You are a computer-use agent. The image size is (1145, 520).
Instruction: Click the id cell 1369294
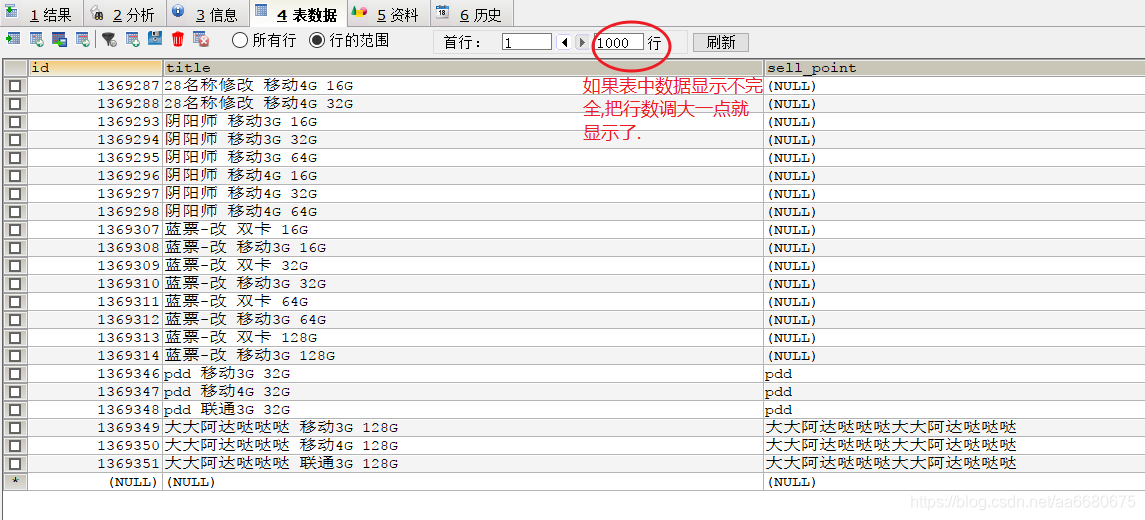pyautogui.click(x=95, y=139)
